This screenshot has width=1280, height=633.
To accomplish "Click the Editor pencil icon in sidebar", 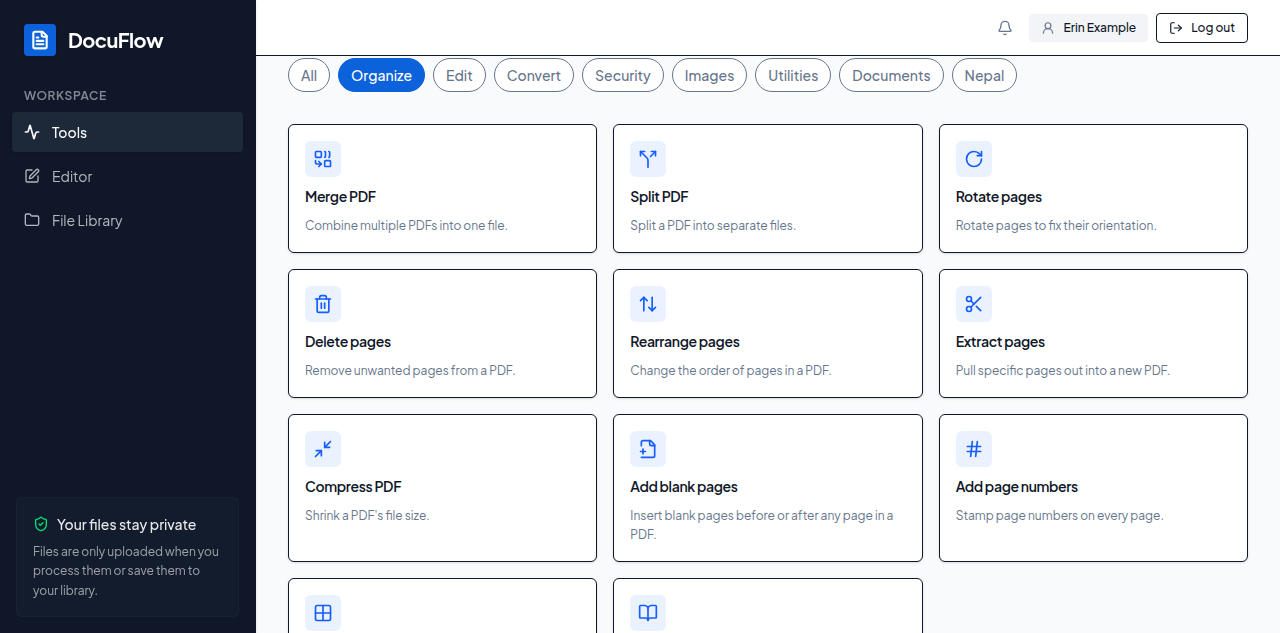I will click(32, 176).
